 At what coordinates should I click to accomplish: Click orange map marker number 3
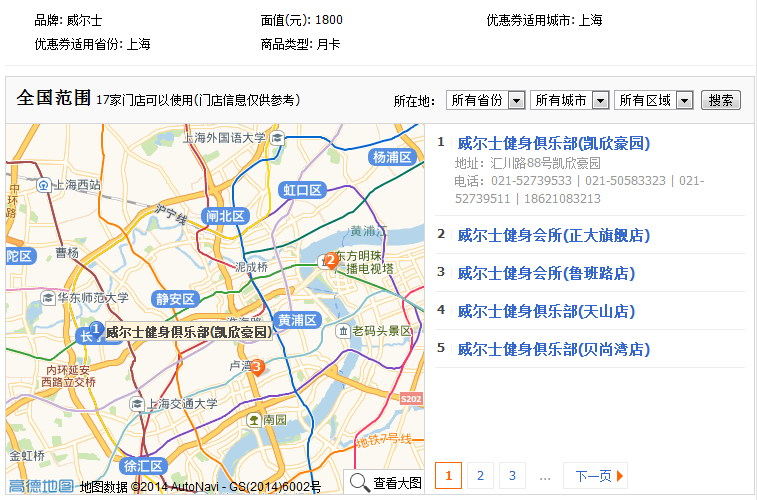click(x=257, y=367)
